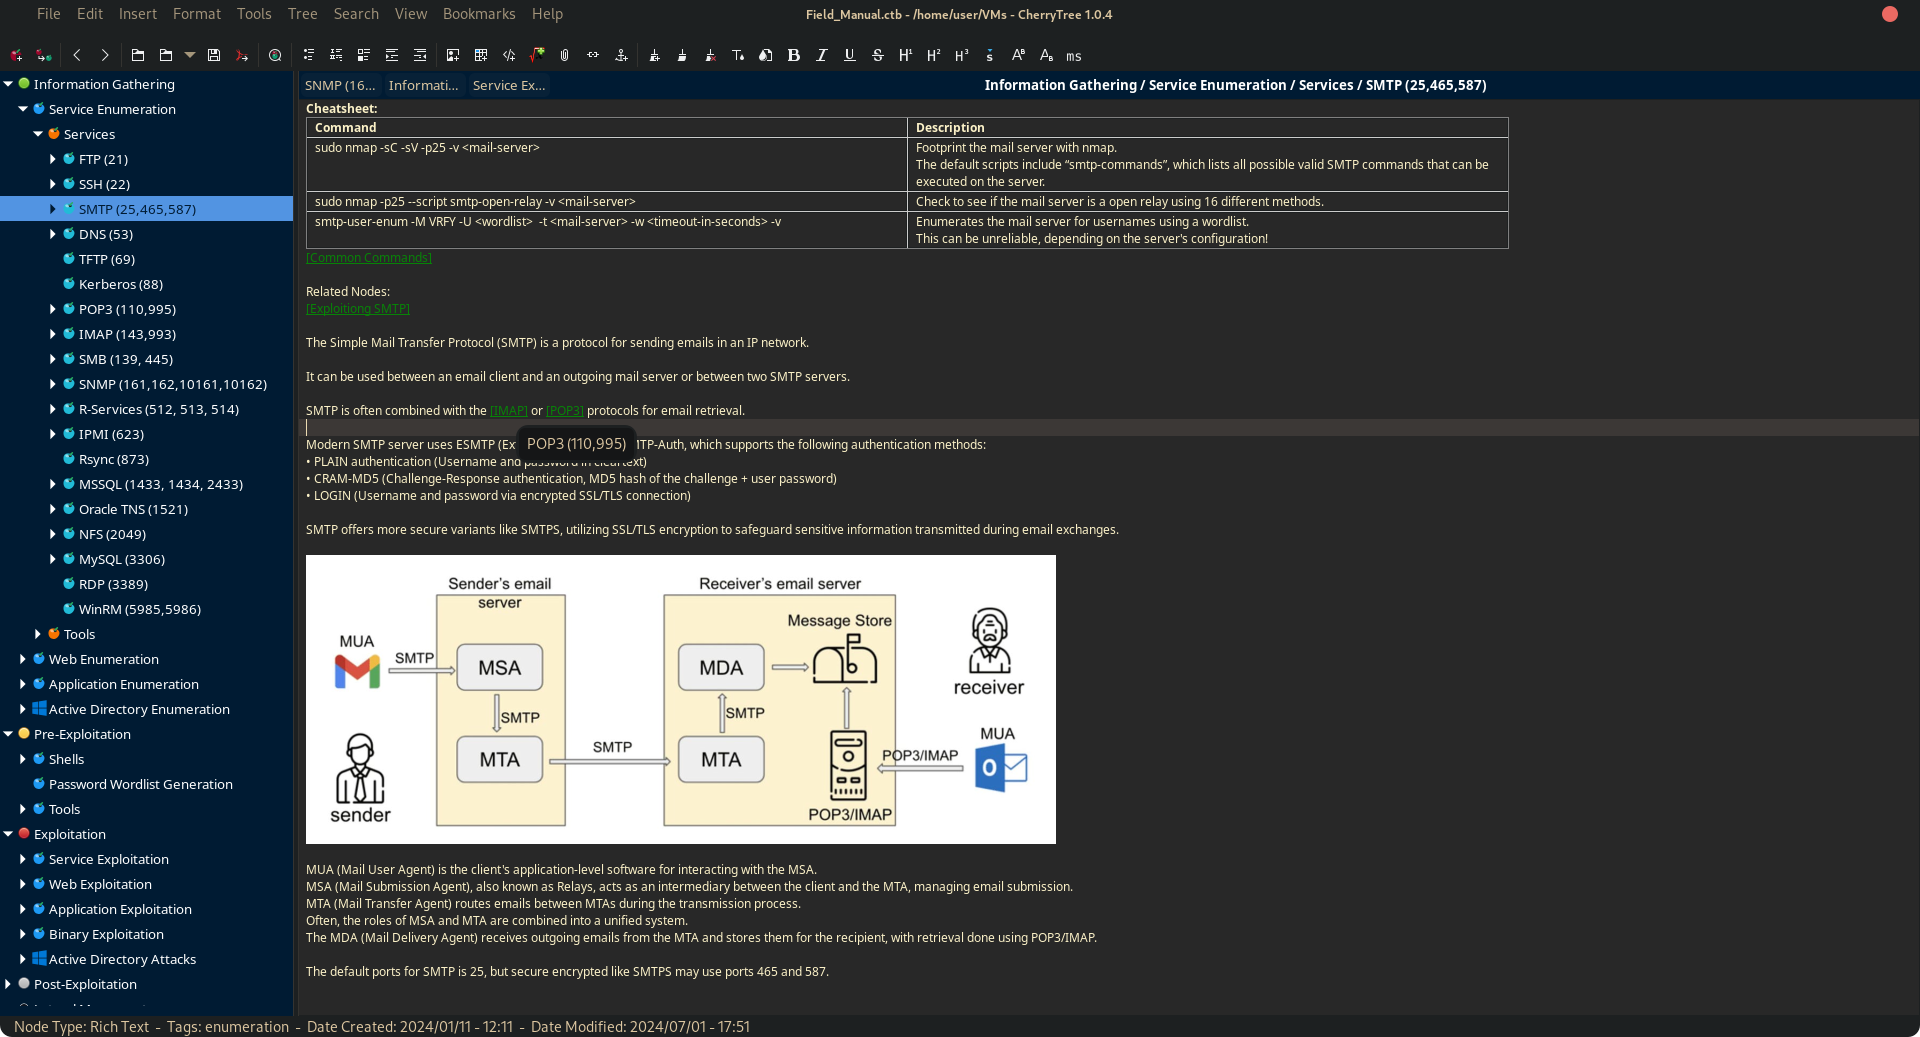Switch to the 'Service Ex...' tab
The image size is (1920, 1037).
(509, 86)
